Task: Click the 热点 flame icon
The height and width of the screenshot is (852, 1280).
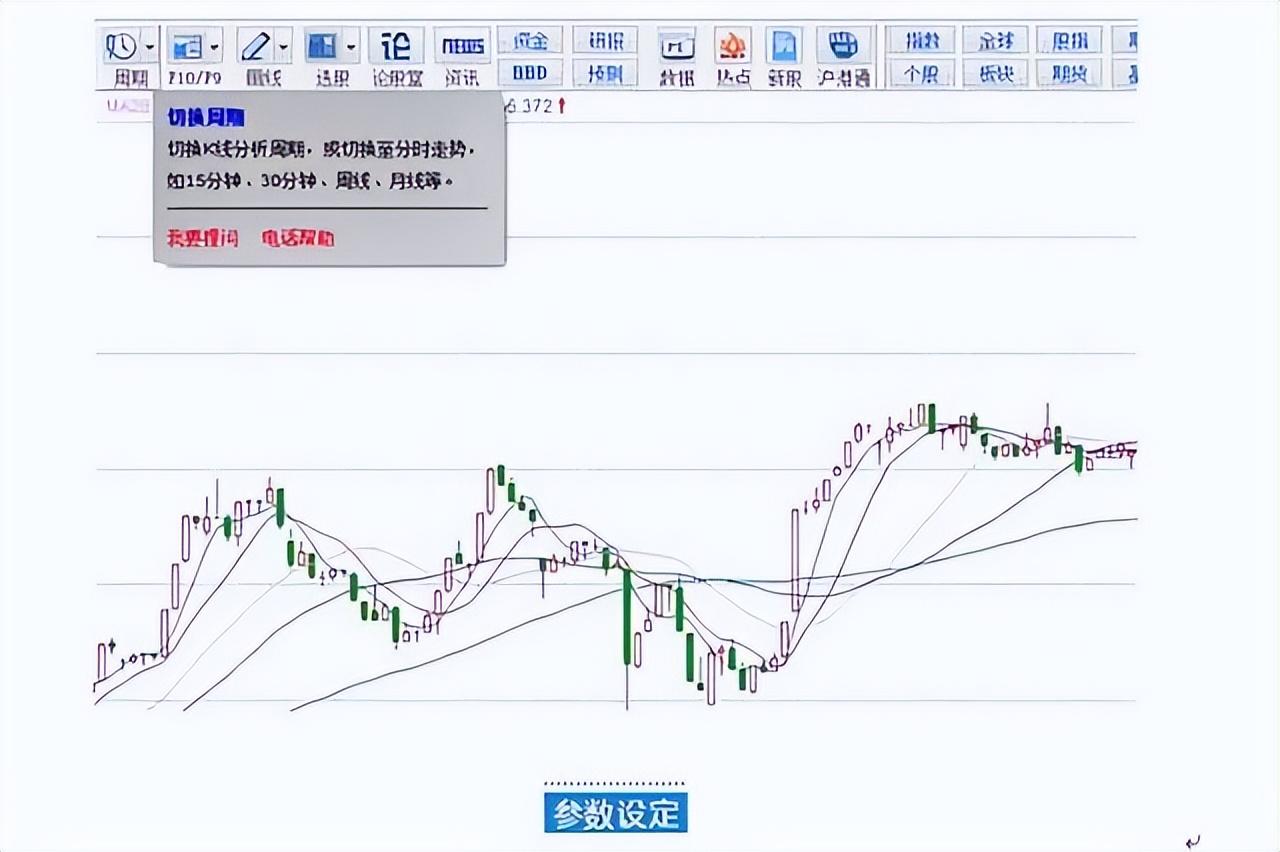Action: click(733, 46)
